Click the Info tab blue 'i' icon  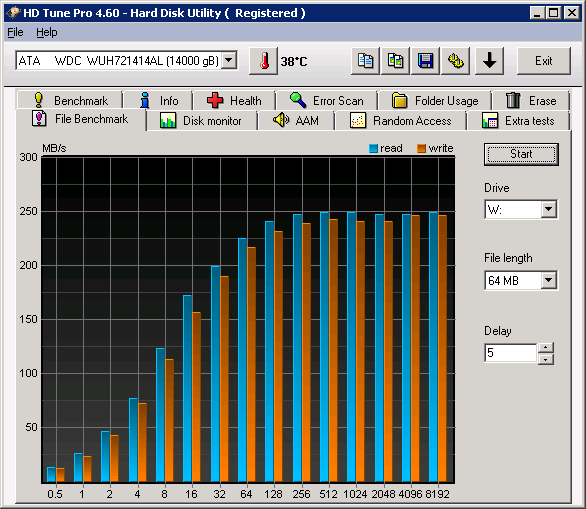tap(145, 100)
